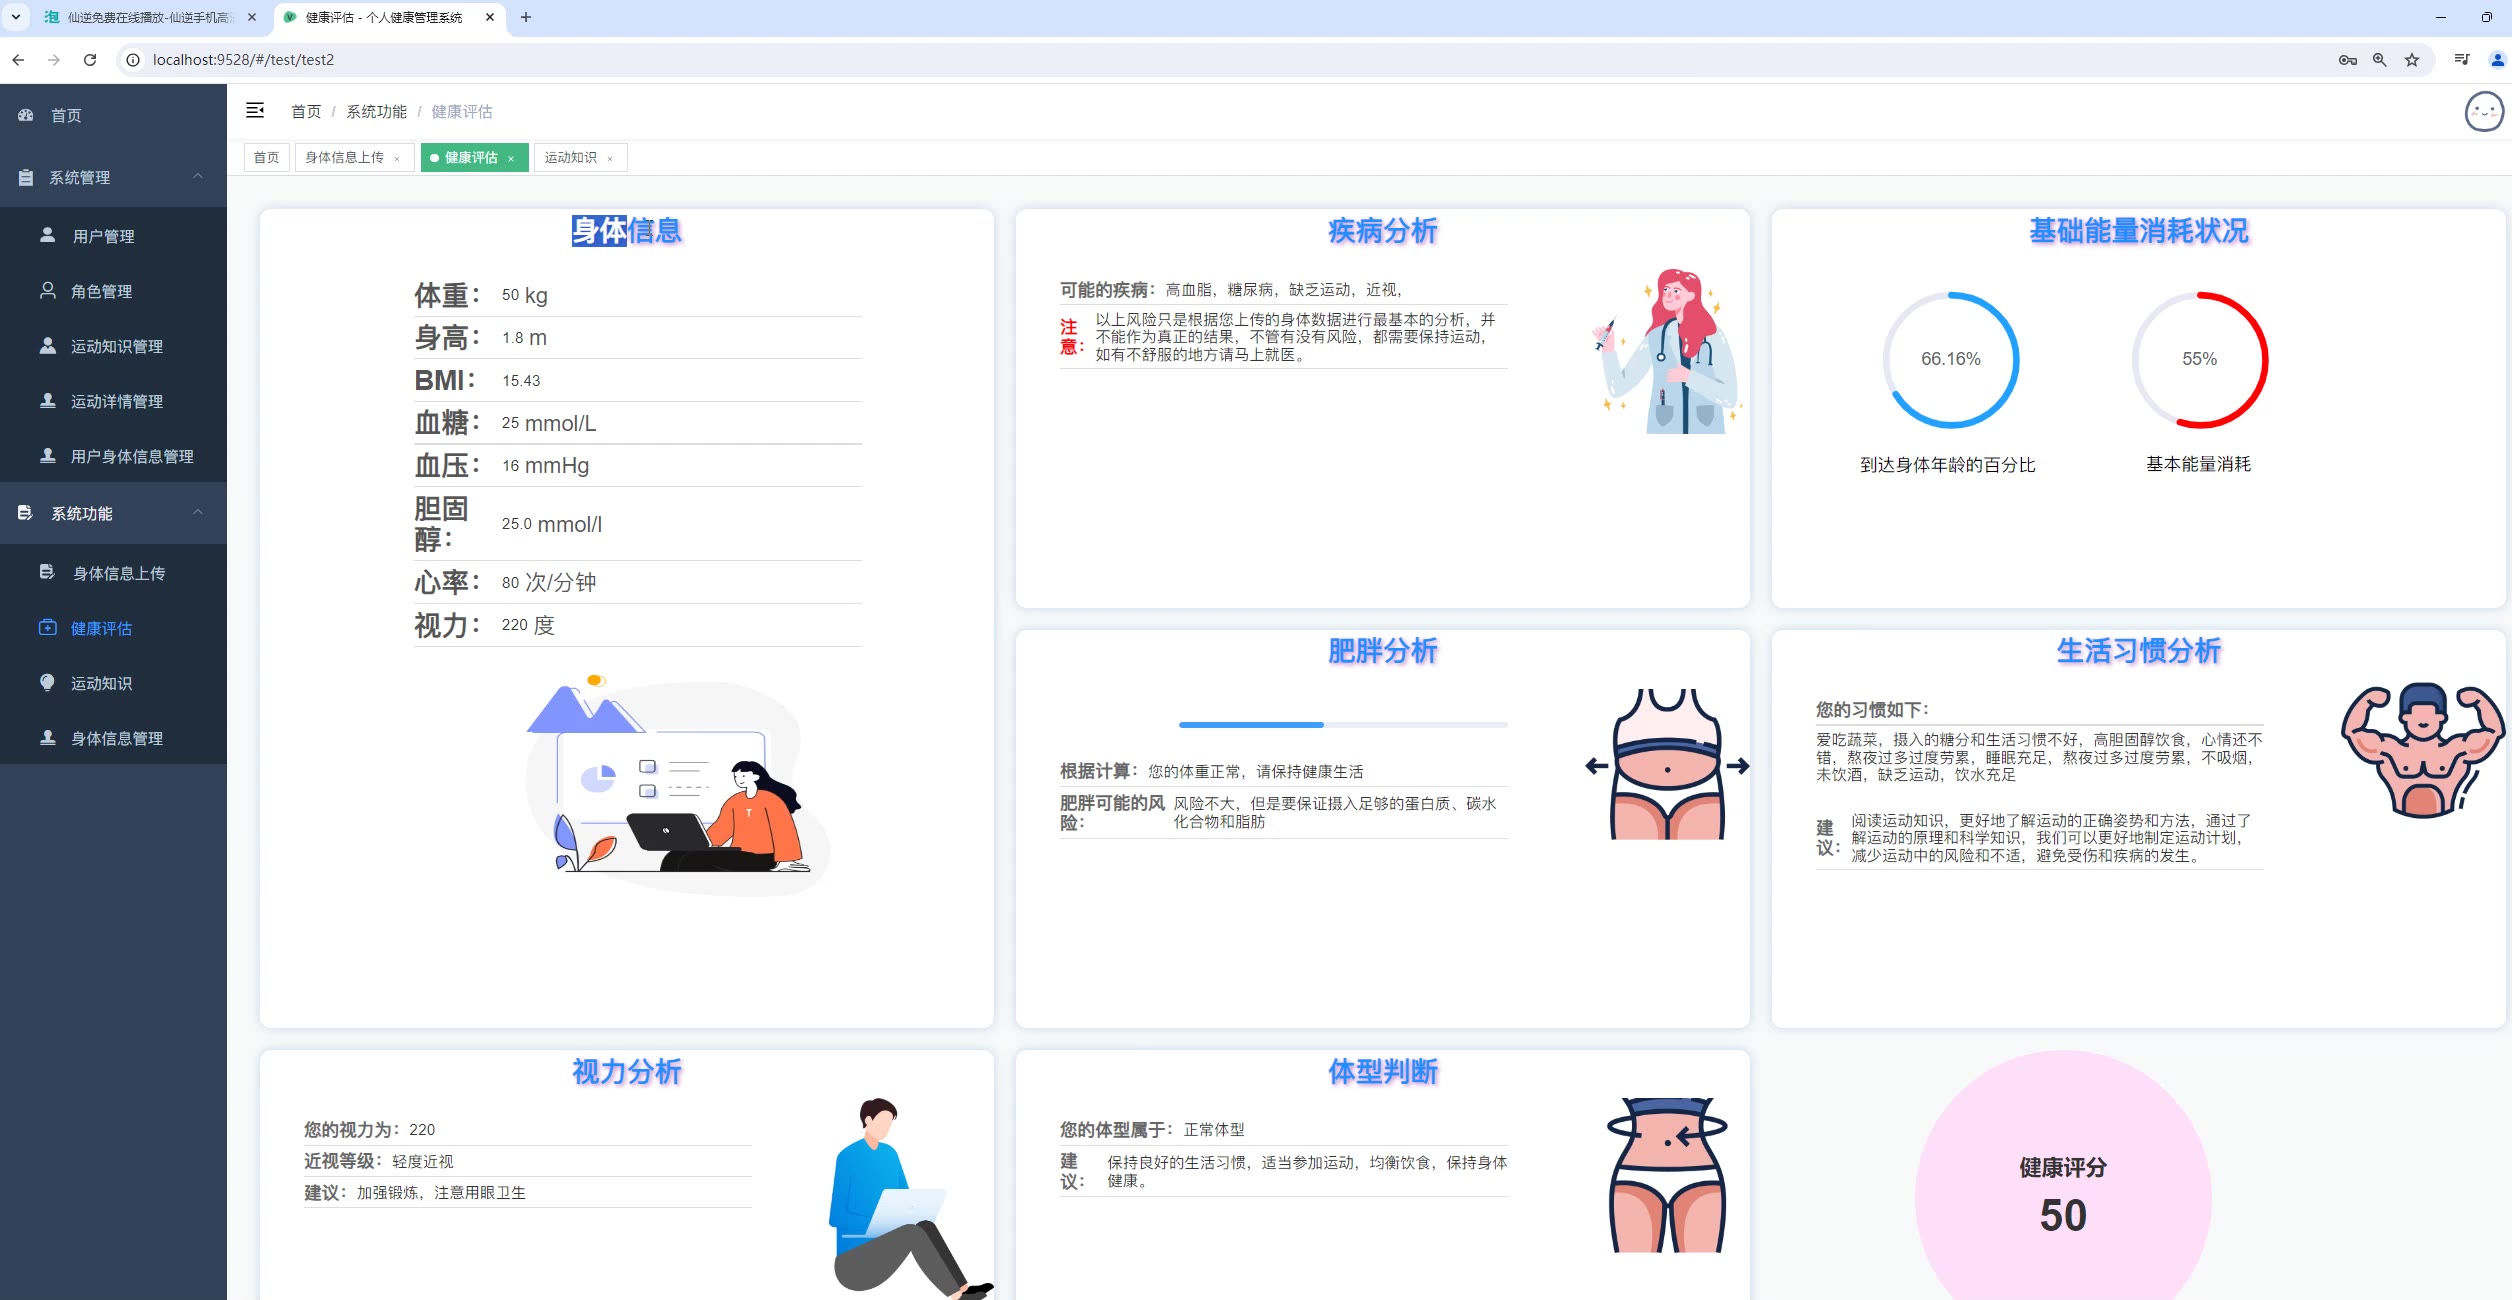Viewport: 2512px width, 1300px height.
Task: Click the 正常体型 body type text
Action: pyautogui.click(x=1214, y=1129)
